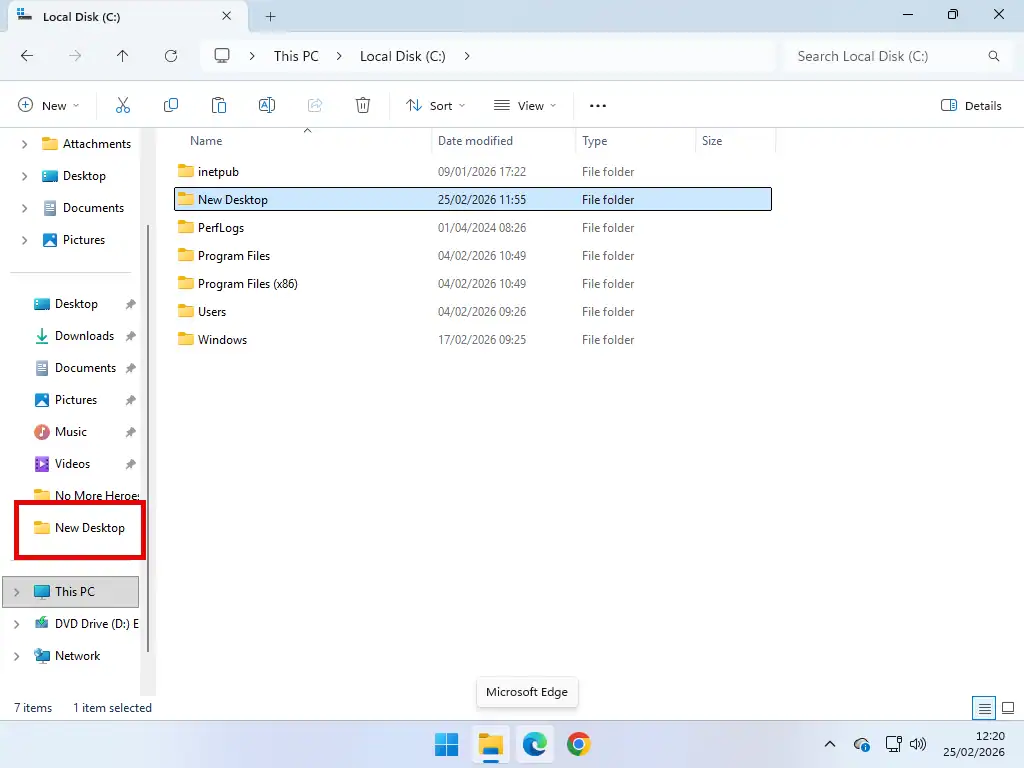This screenshot has height=768, width=1024.
Task: Copy the selected folder using toolbar
Action: tap(171, 105)
